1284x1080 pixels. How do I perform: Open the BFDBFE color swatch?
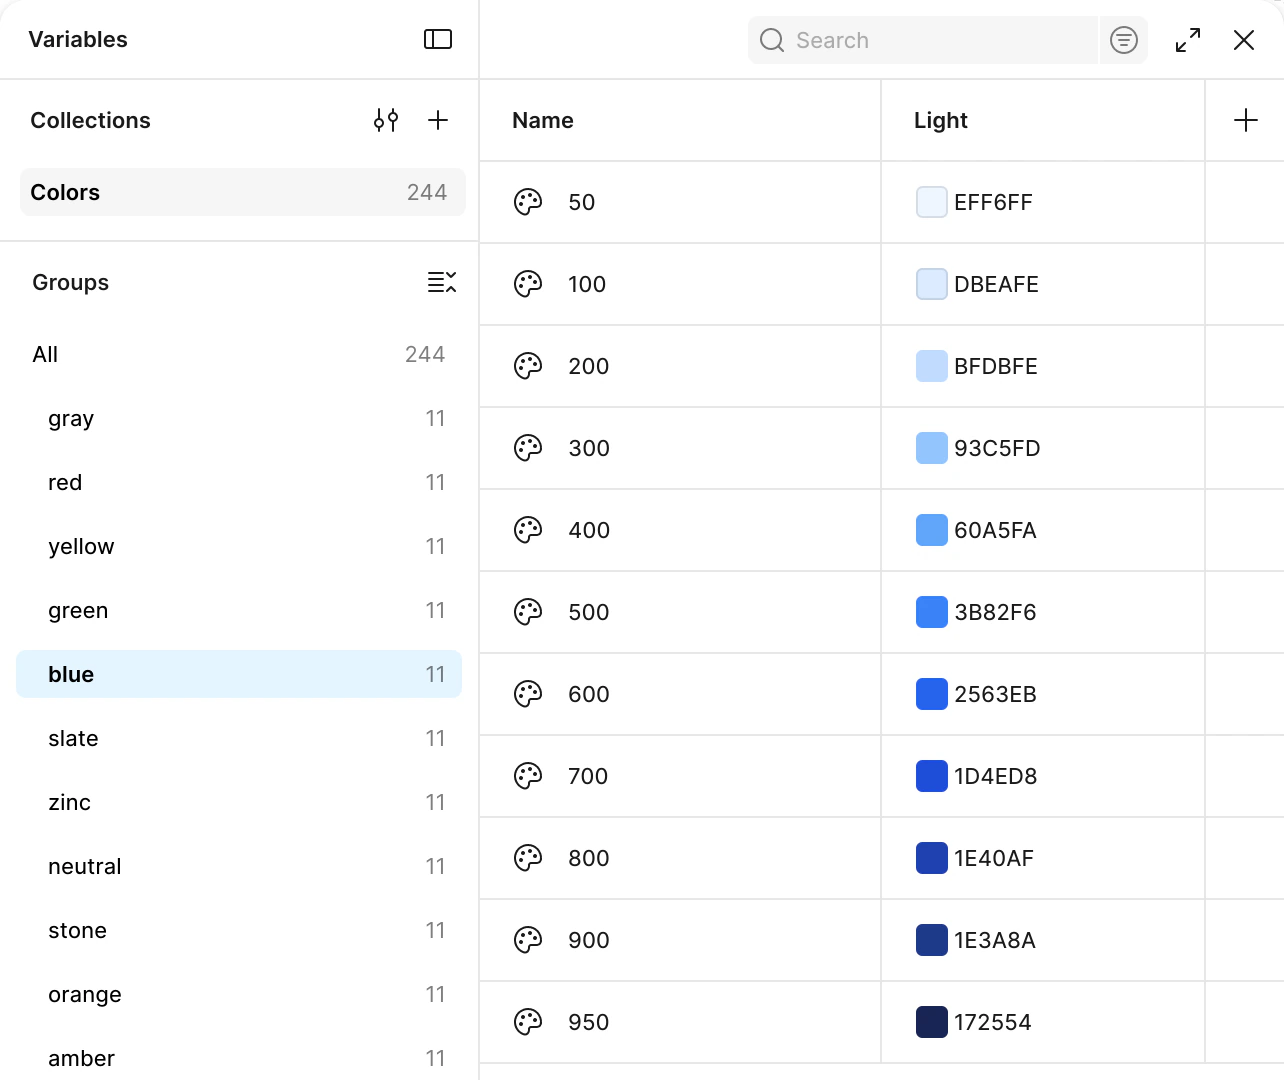tap(932, 366)
